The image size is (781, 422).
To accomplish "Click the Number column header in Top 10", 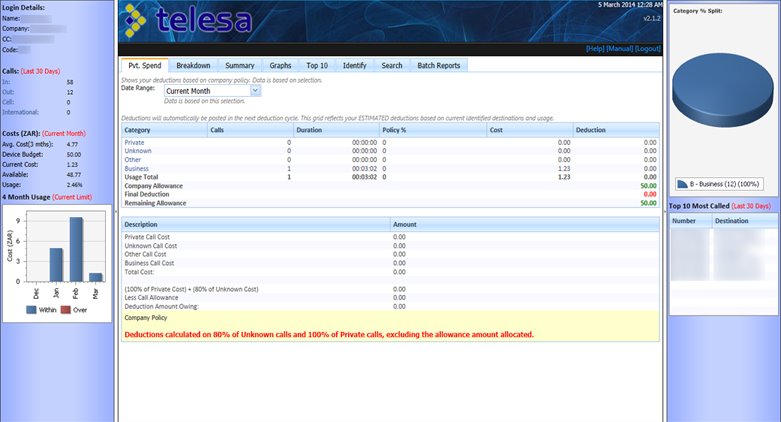I will click(690, 221).
